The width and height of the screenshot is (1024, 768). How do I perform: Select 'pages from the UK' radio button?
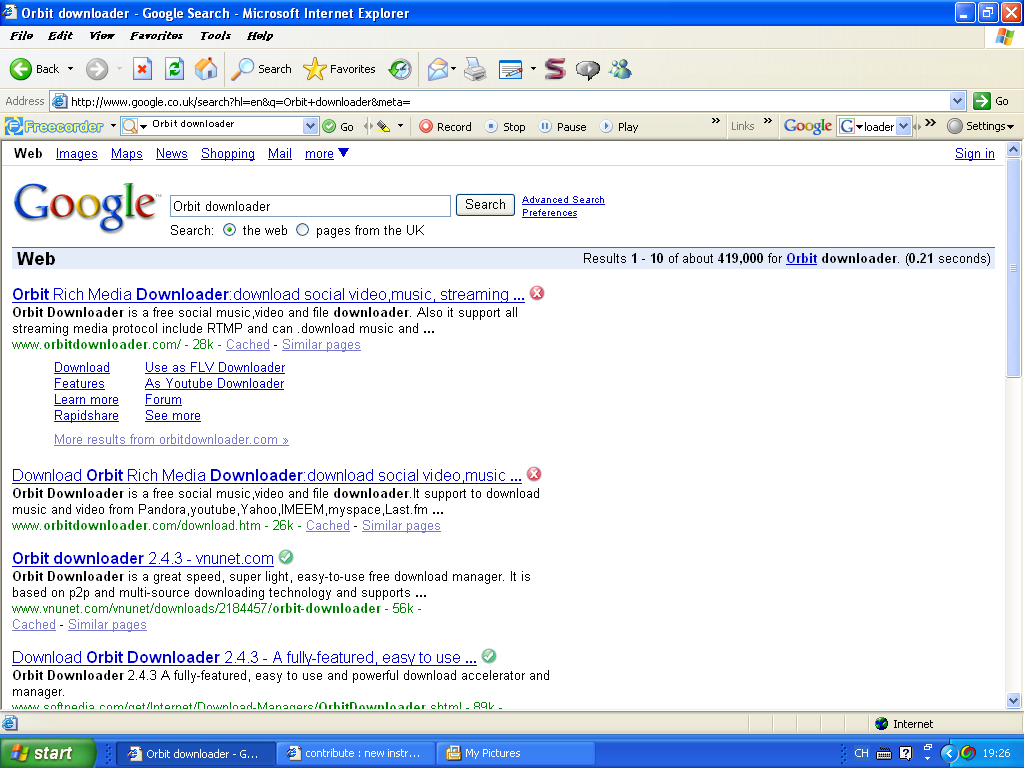(x=302, y=230)
